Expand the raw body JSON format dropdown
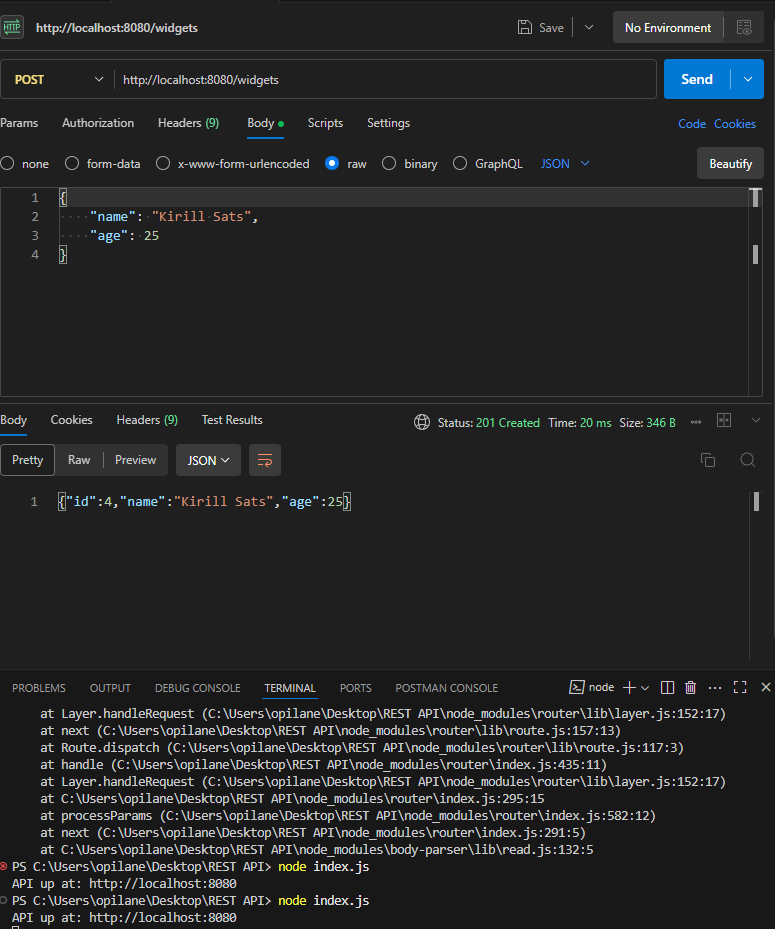This screenshot has width=775, height=929. (566, 163)
